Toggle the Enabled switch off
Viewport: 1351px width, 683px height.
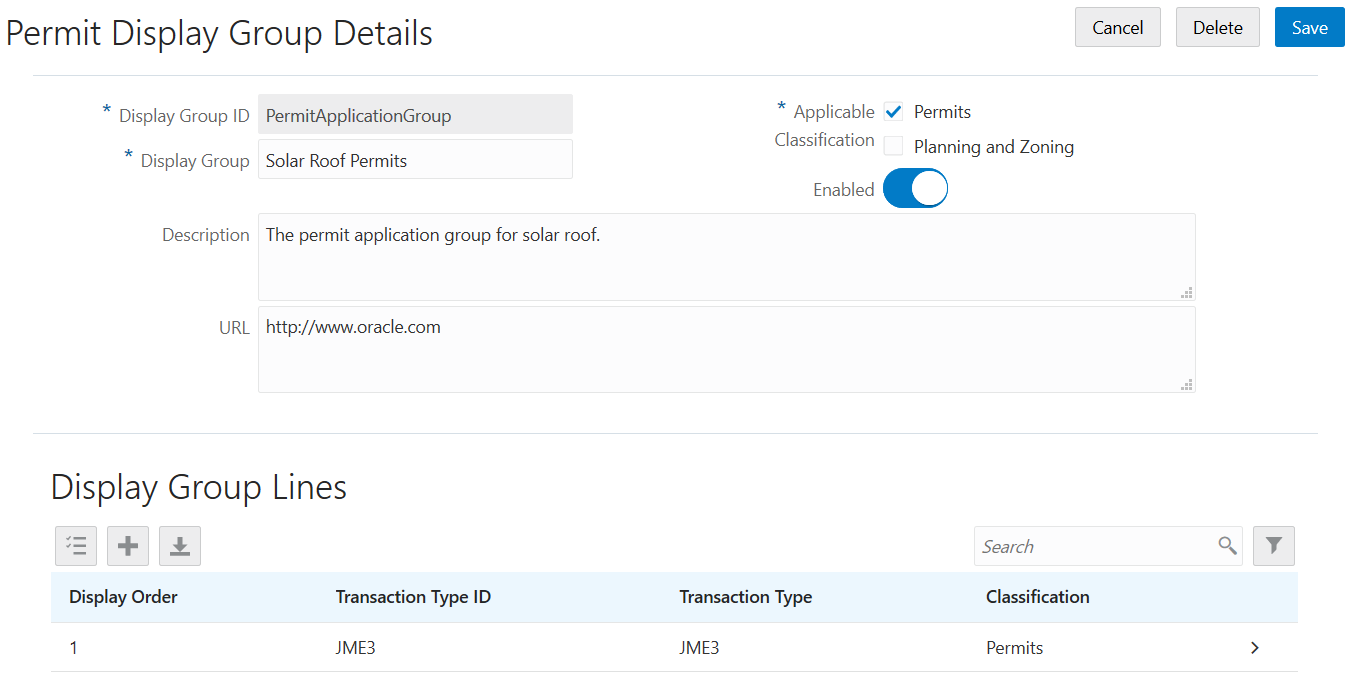coord(915,189)
